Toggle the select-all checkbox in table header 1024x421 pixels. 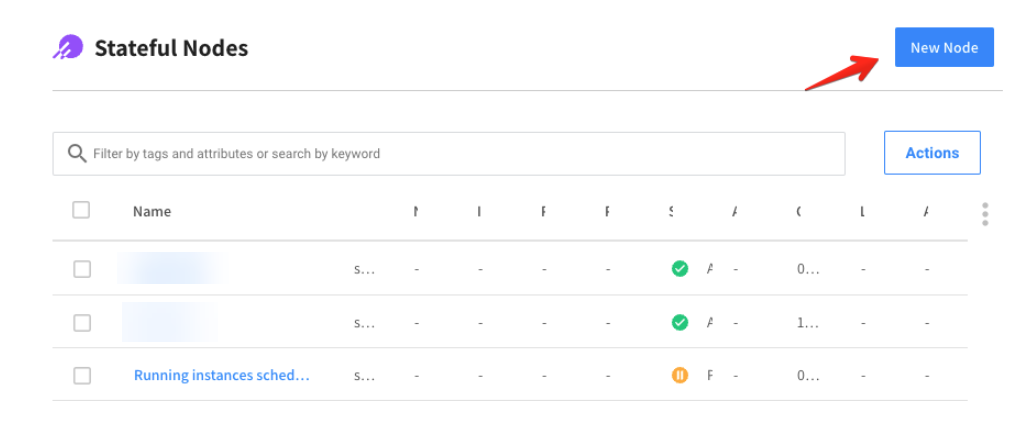tap(81, 210)
